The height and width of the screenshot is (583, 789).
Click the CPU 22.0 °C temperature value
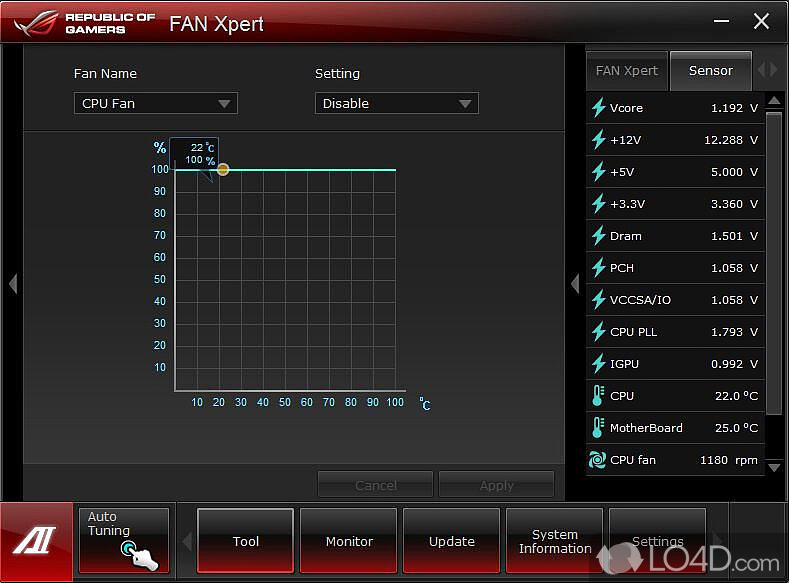click(736, 396)
